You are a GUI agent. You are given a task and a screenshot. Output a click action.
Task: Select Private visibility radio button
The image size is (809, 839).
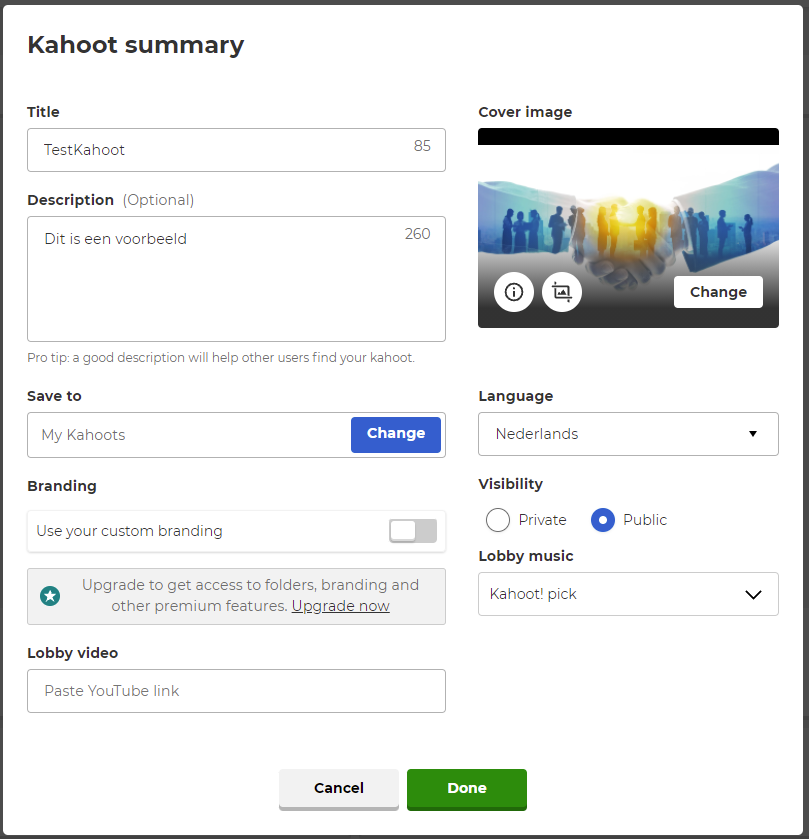[x=498, y=520]
